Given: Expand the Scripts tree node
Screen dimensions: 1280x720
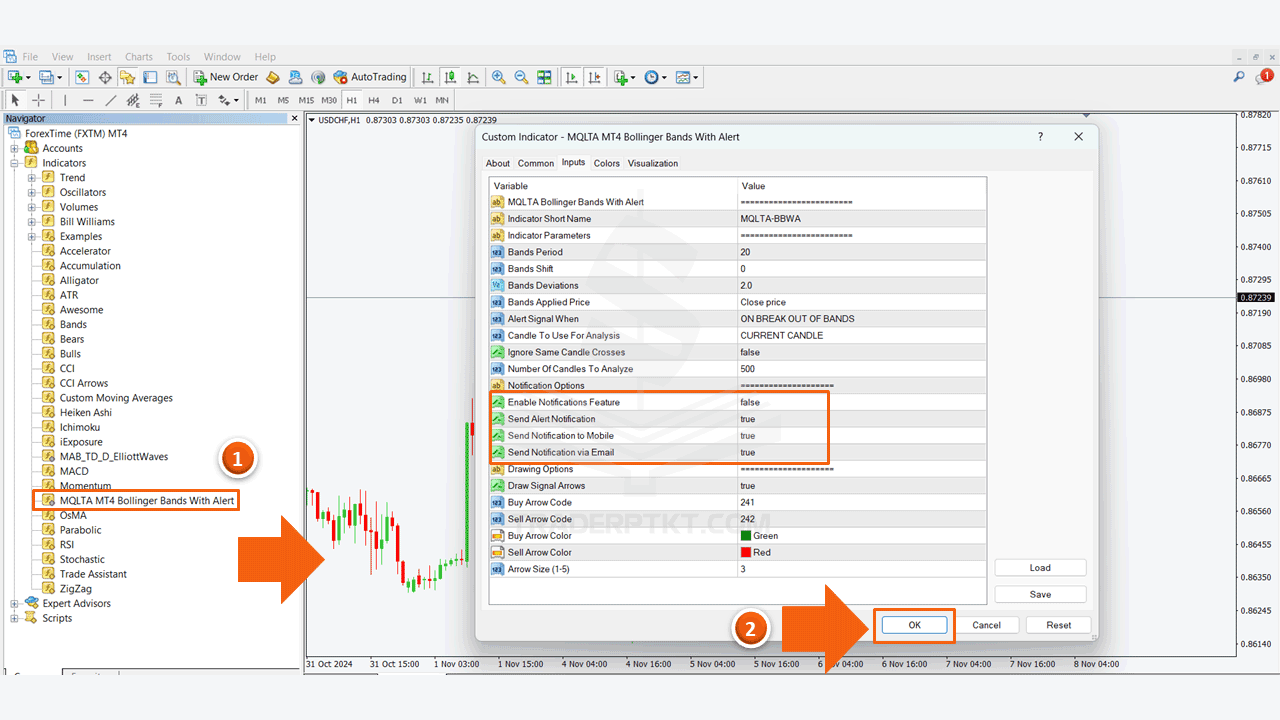Looking at the screenshot, I should click(x=15, y=618).
